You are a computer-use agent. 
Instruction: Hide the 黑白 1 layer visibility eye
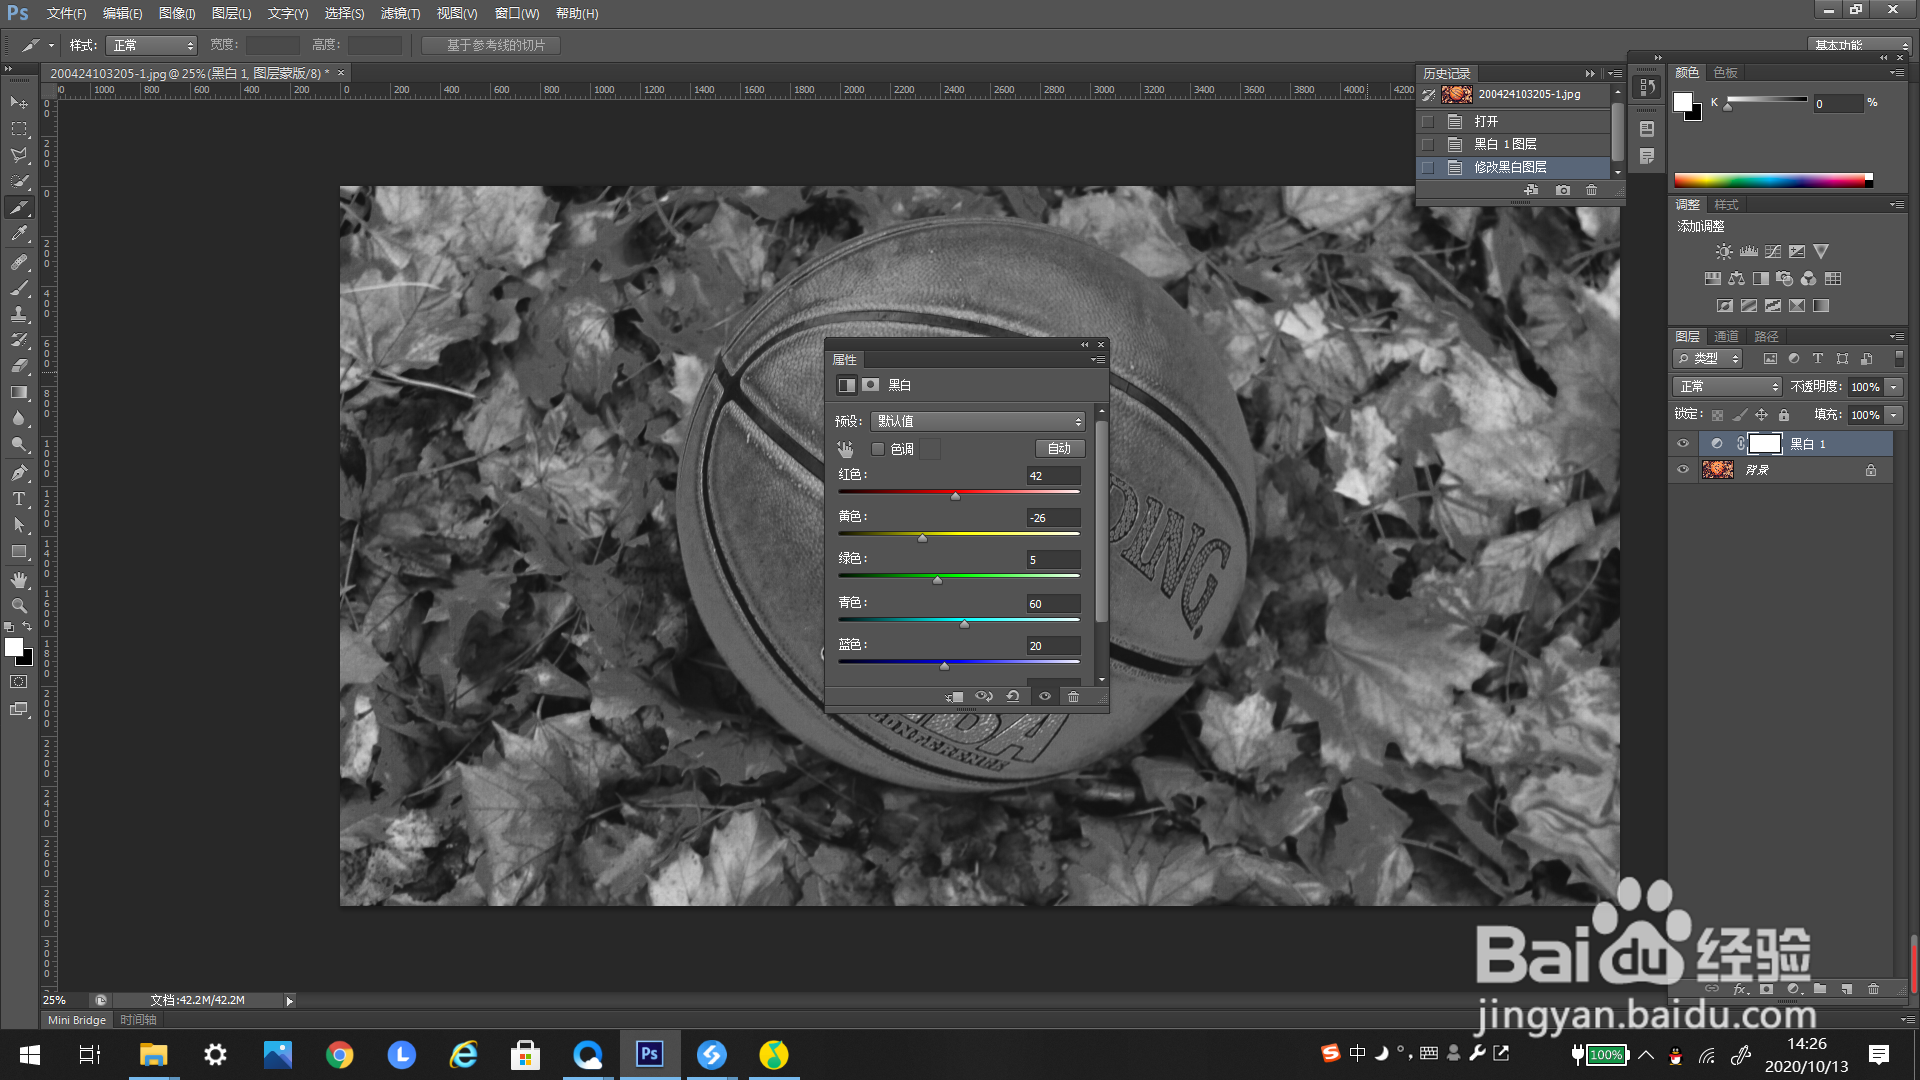click(1683, 443)
